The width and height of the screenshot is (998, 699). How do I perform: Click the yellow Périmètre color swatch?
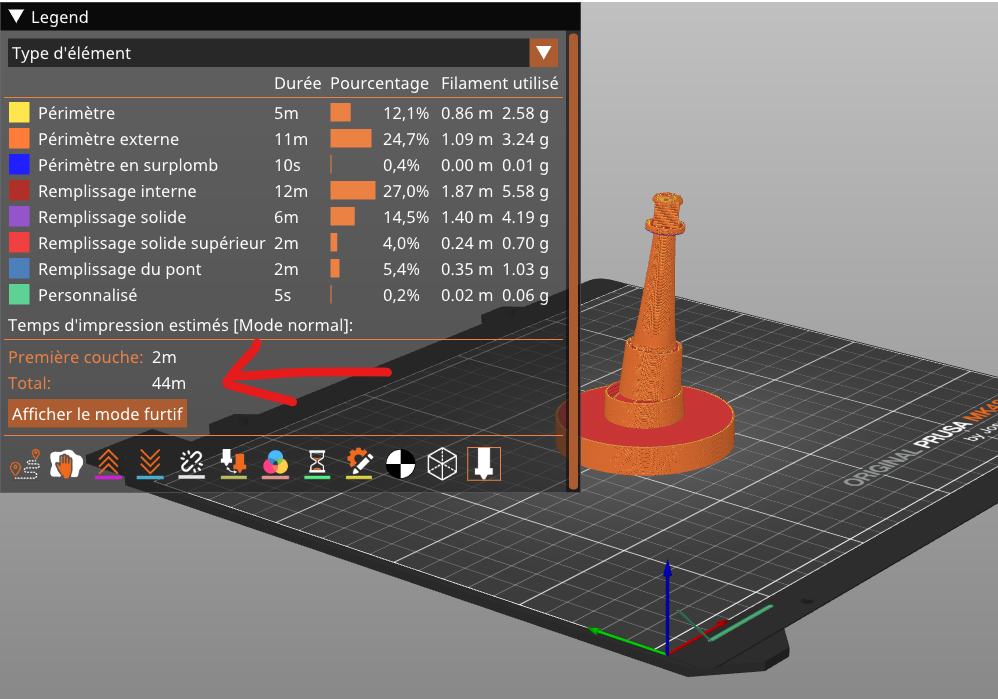[x=19, y=113]
